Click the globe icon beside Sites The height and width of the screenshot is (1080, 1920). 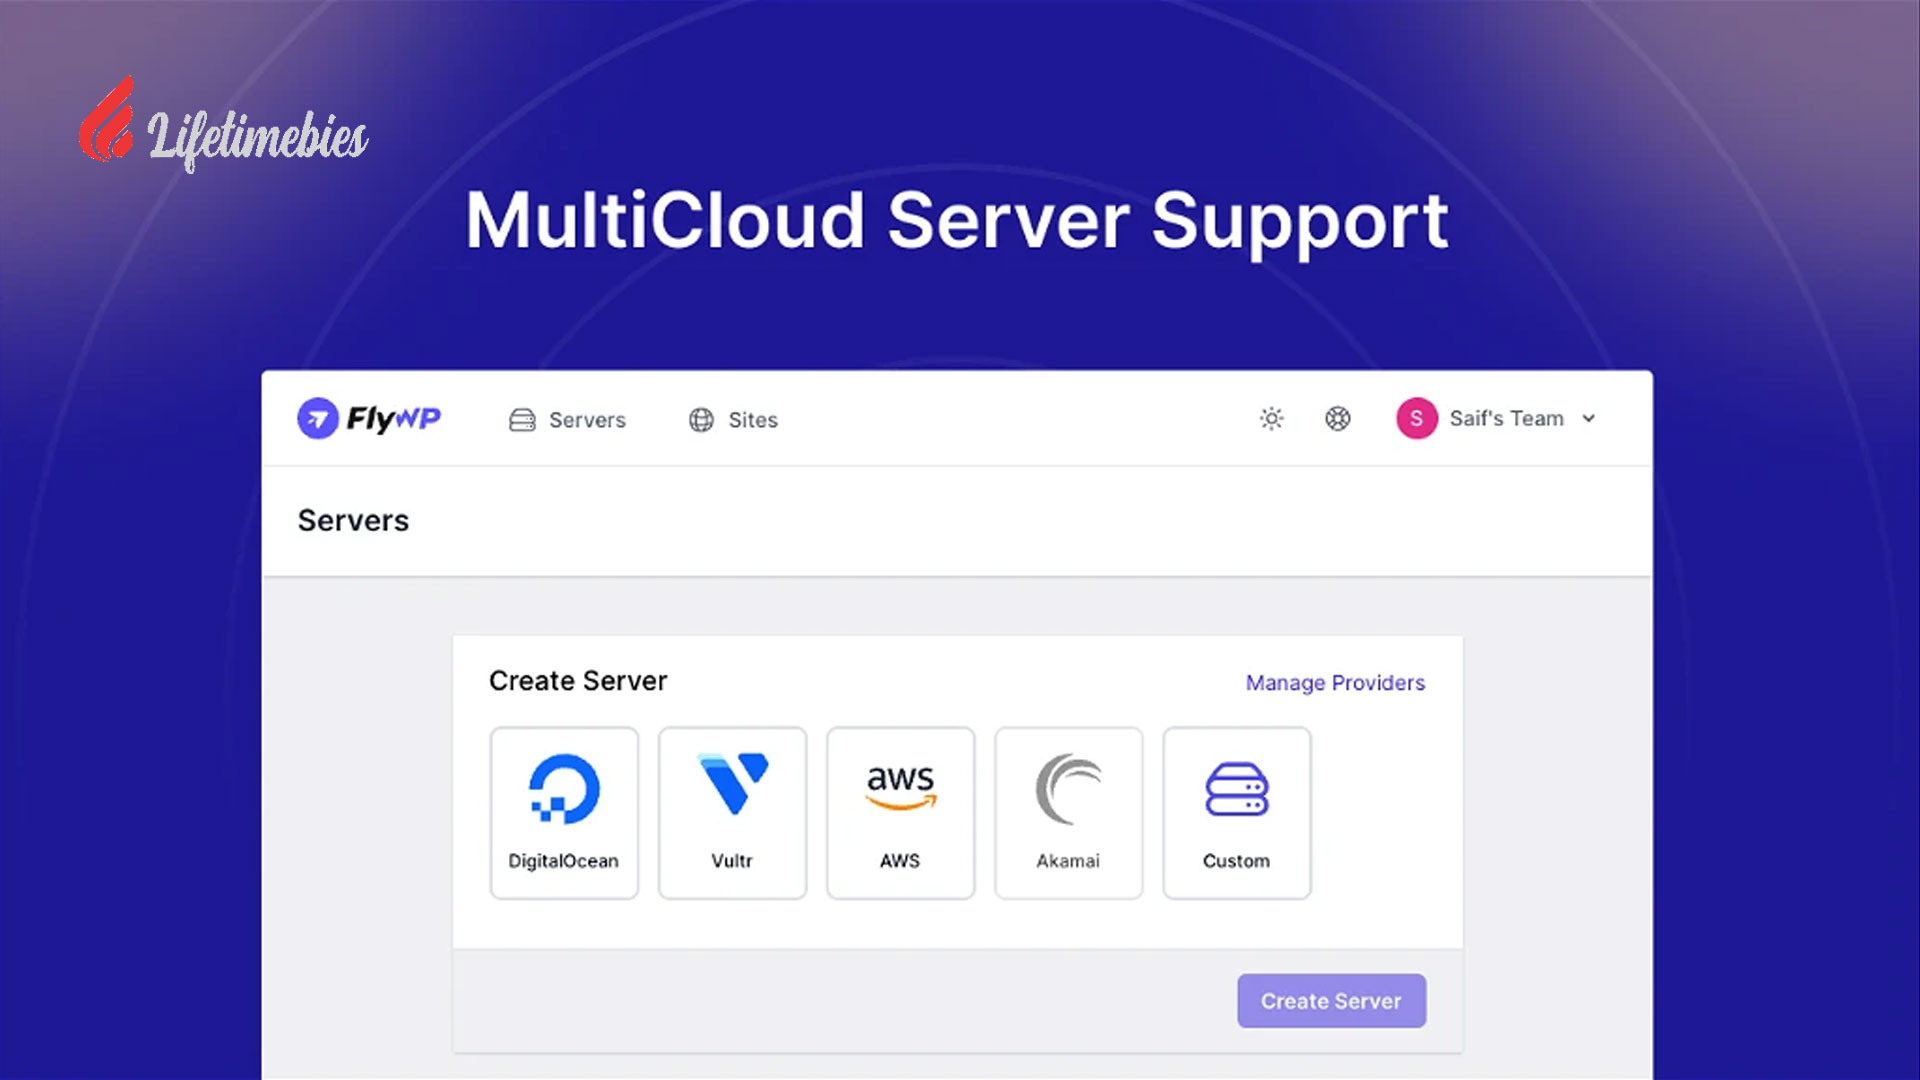tap(702, 420)
